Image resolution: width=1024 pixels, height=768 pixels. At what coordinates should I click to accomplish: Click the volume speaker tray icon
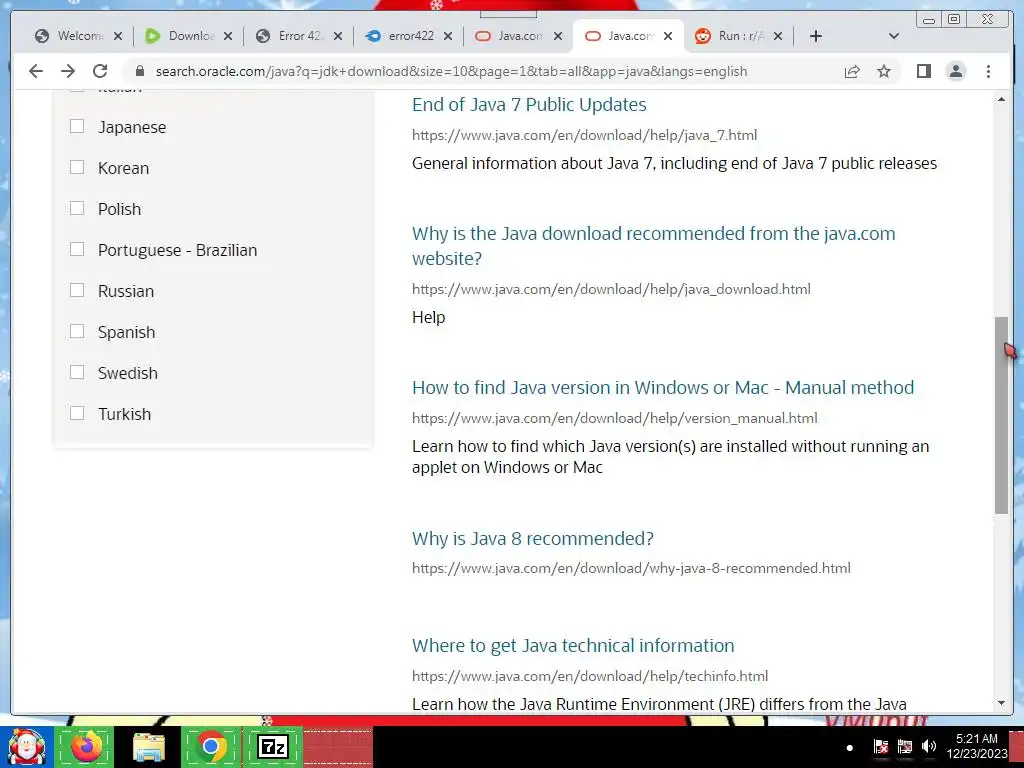(928, 746)
